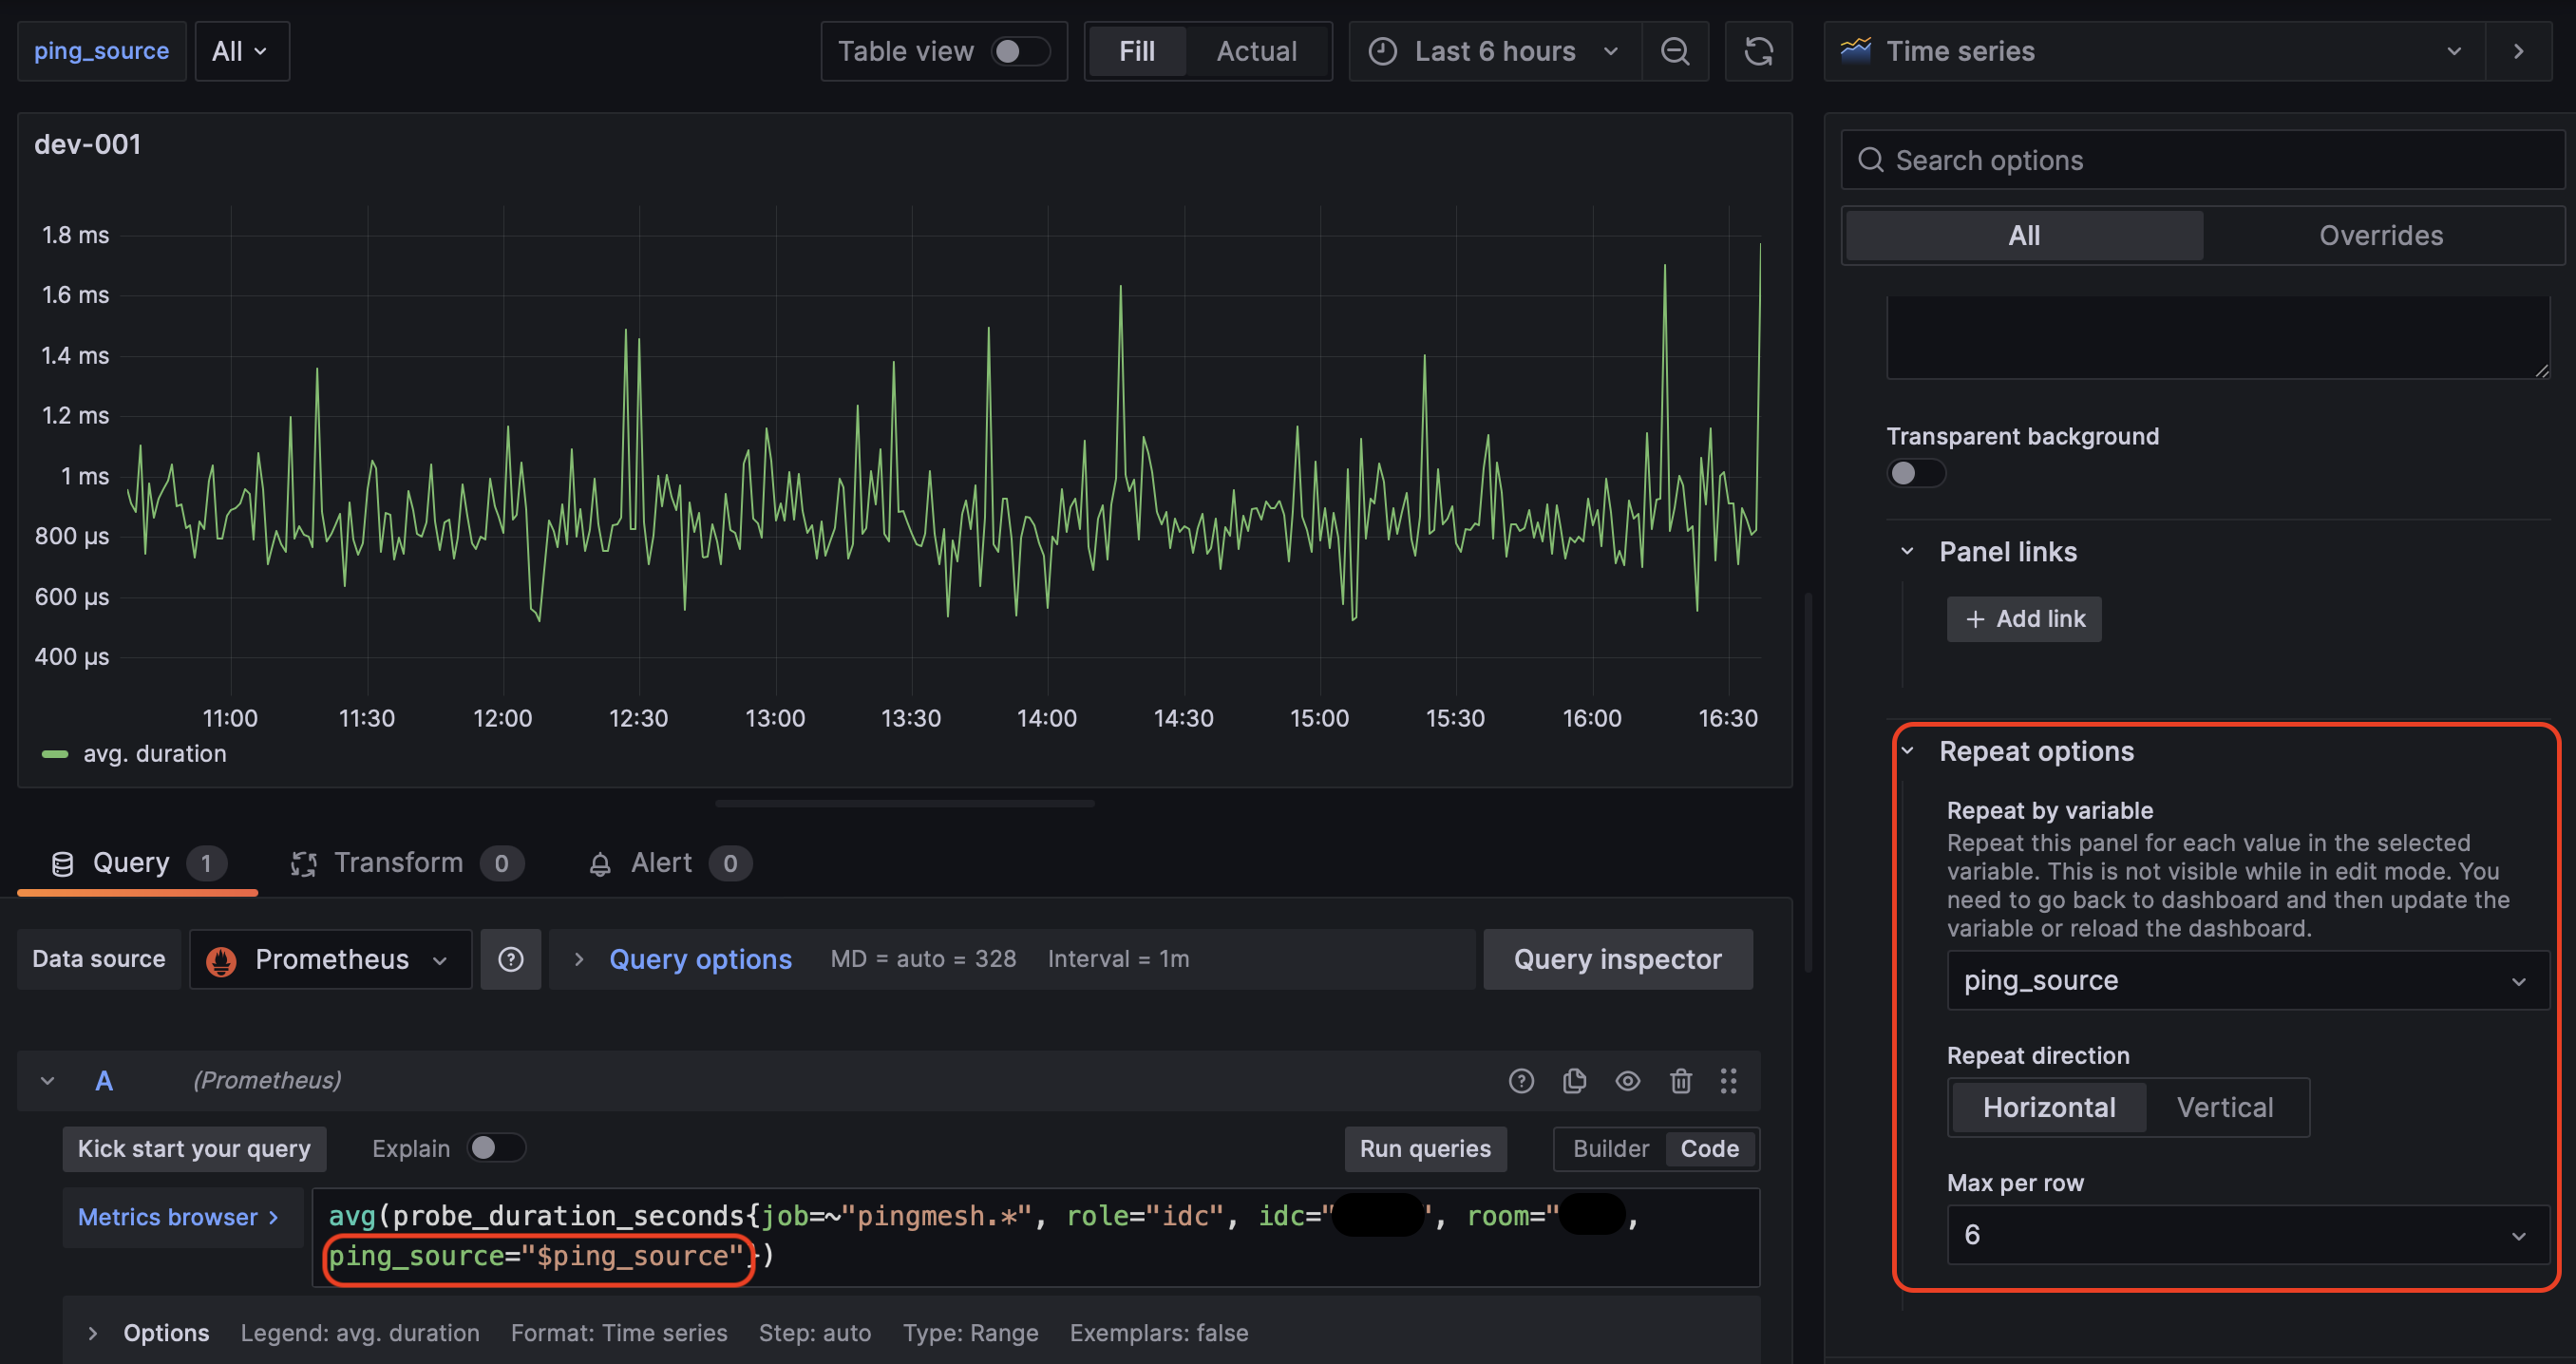The image size is (2576, 1364).
Task: Click the avg. duration legend color swatch
Action: tap(55, 754)
